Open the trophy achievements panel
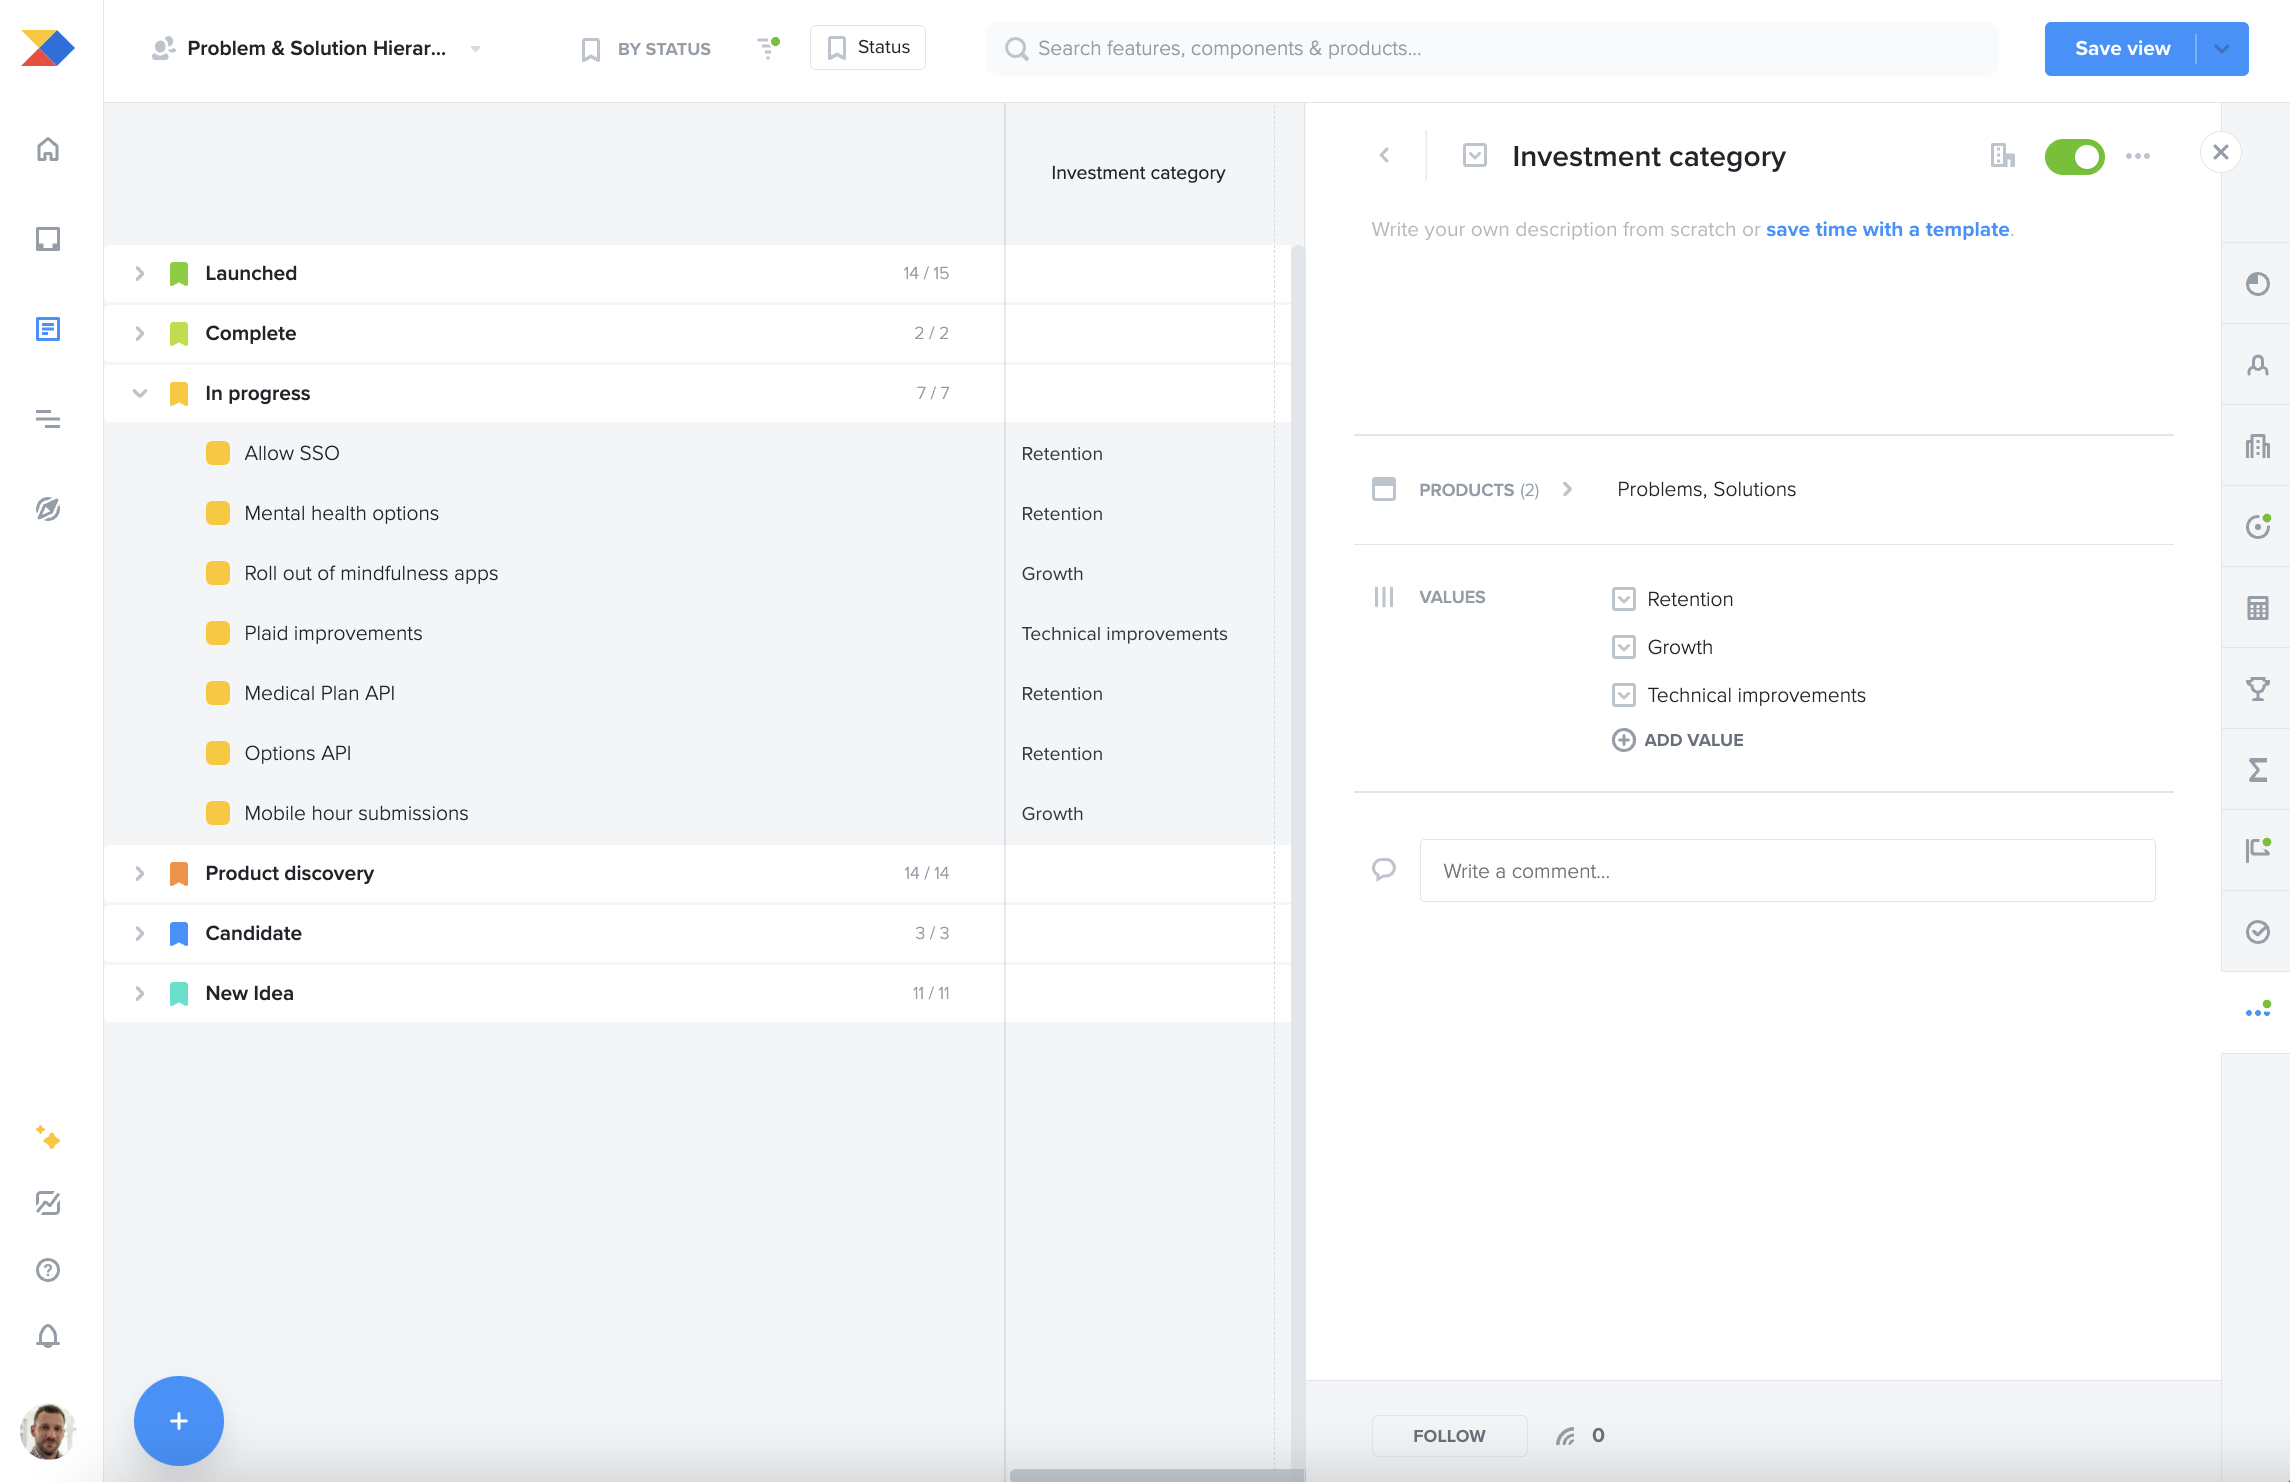2290x1482 pixels. tap(2258, 688)
